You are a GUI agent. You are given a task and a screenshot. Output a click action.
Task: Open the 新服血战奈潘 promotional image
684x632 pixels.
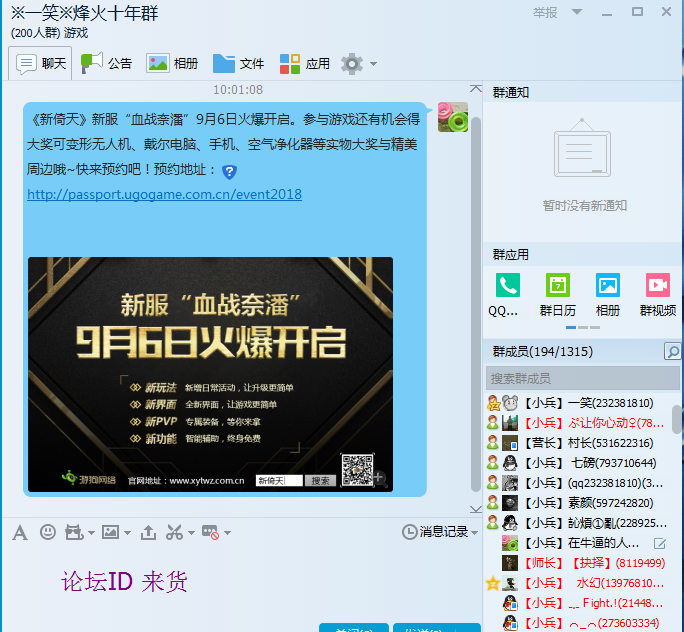pos(210,375)
